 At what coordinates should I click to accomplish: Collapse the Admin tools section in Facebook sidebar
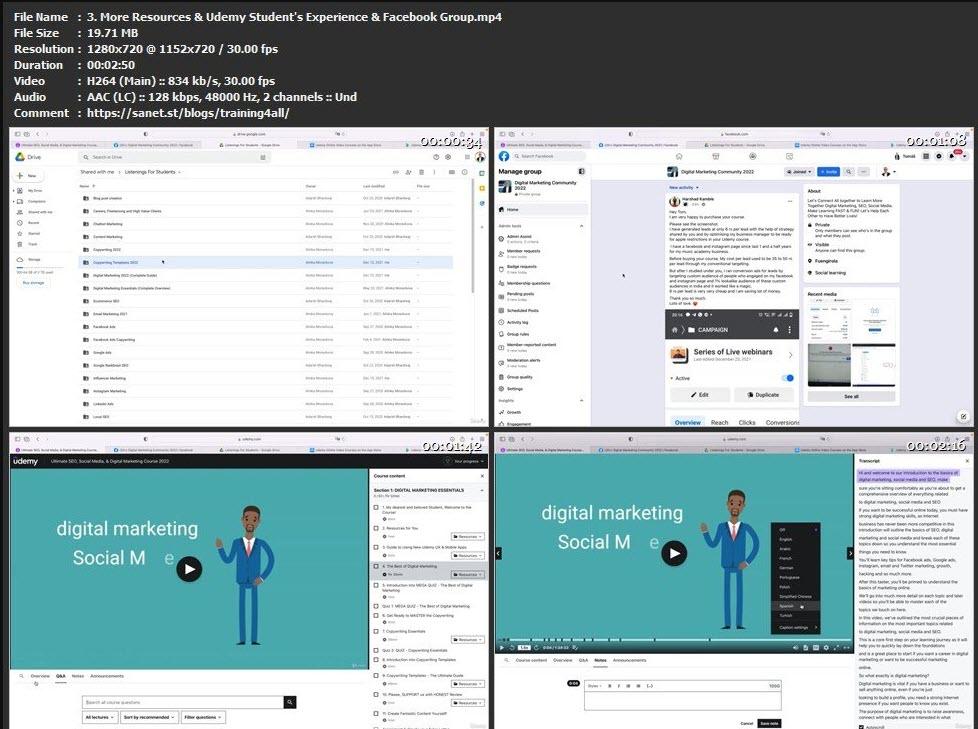(581, 226)
